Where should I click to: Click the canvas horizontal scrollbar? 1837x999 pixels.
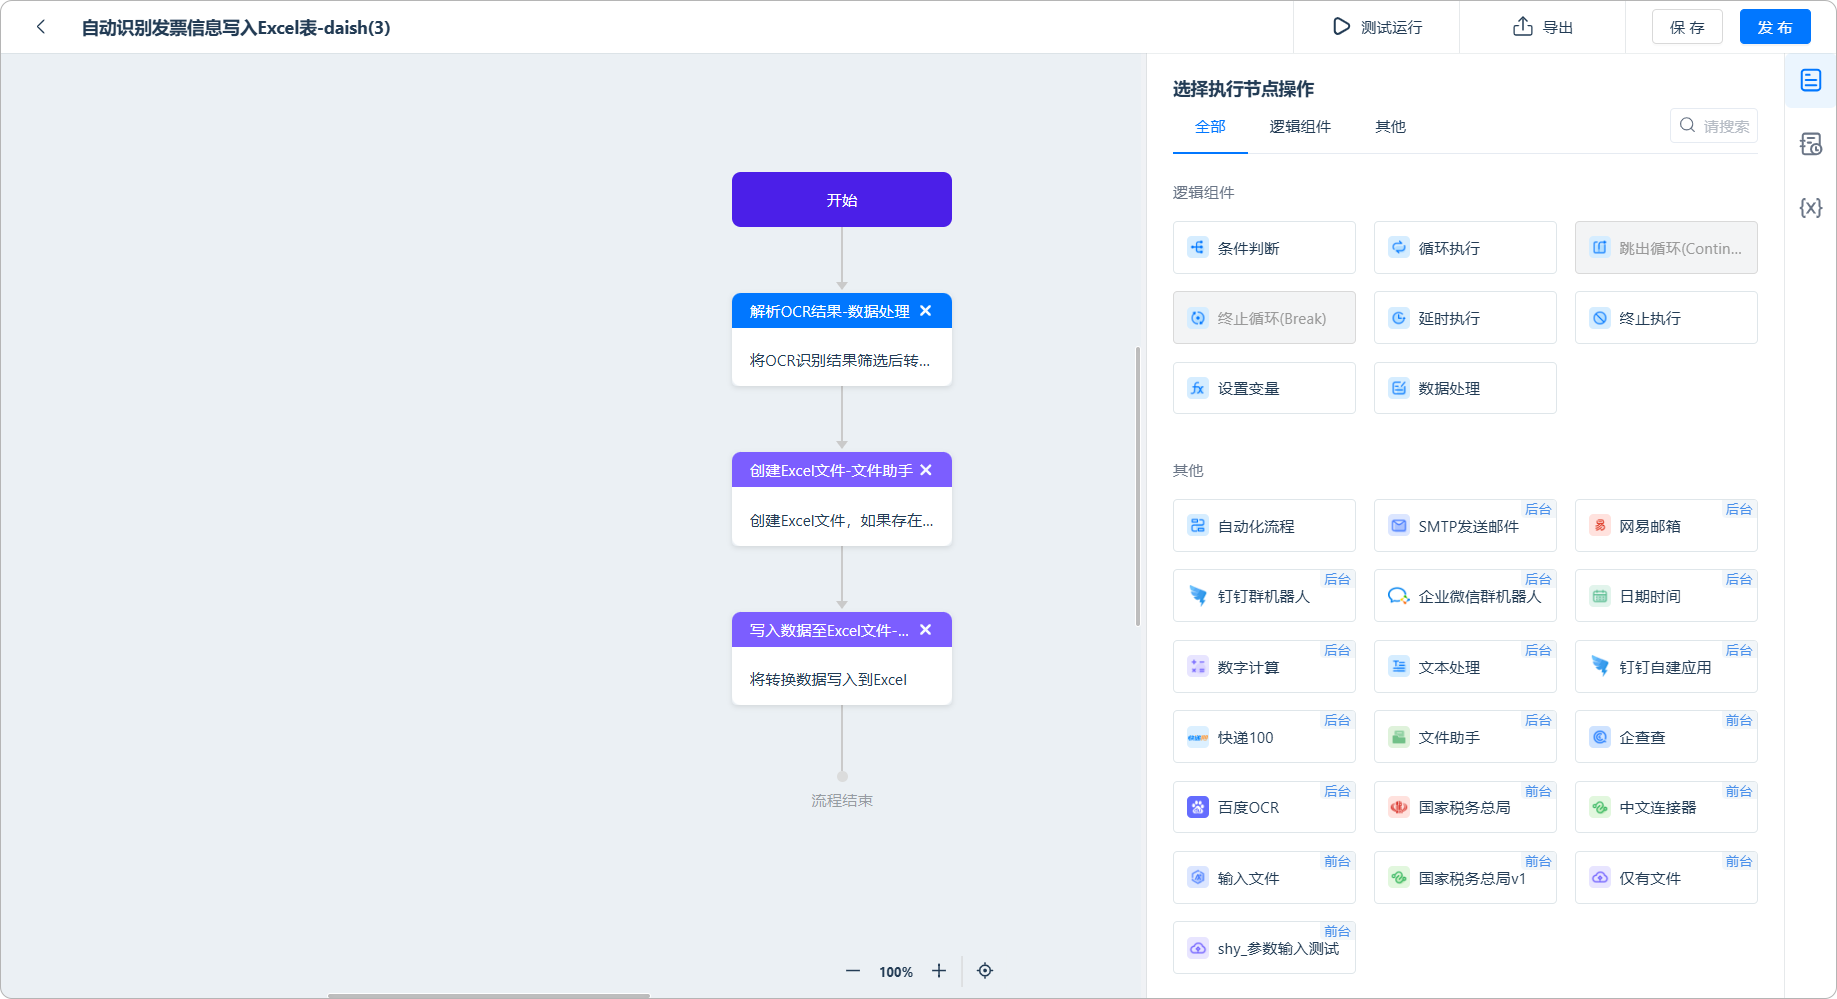click(489, 995)
